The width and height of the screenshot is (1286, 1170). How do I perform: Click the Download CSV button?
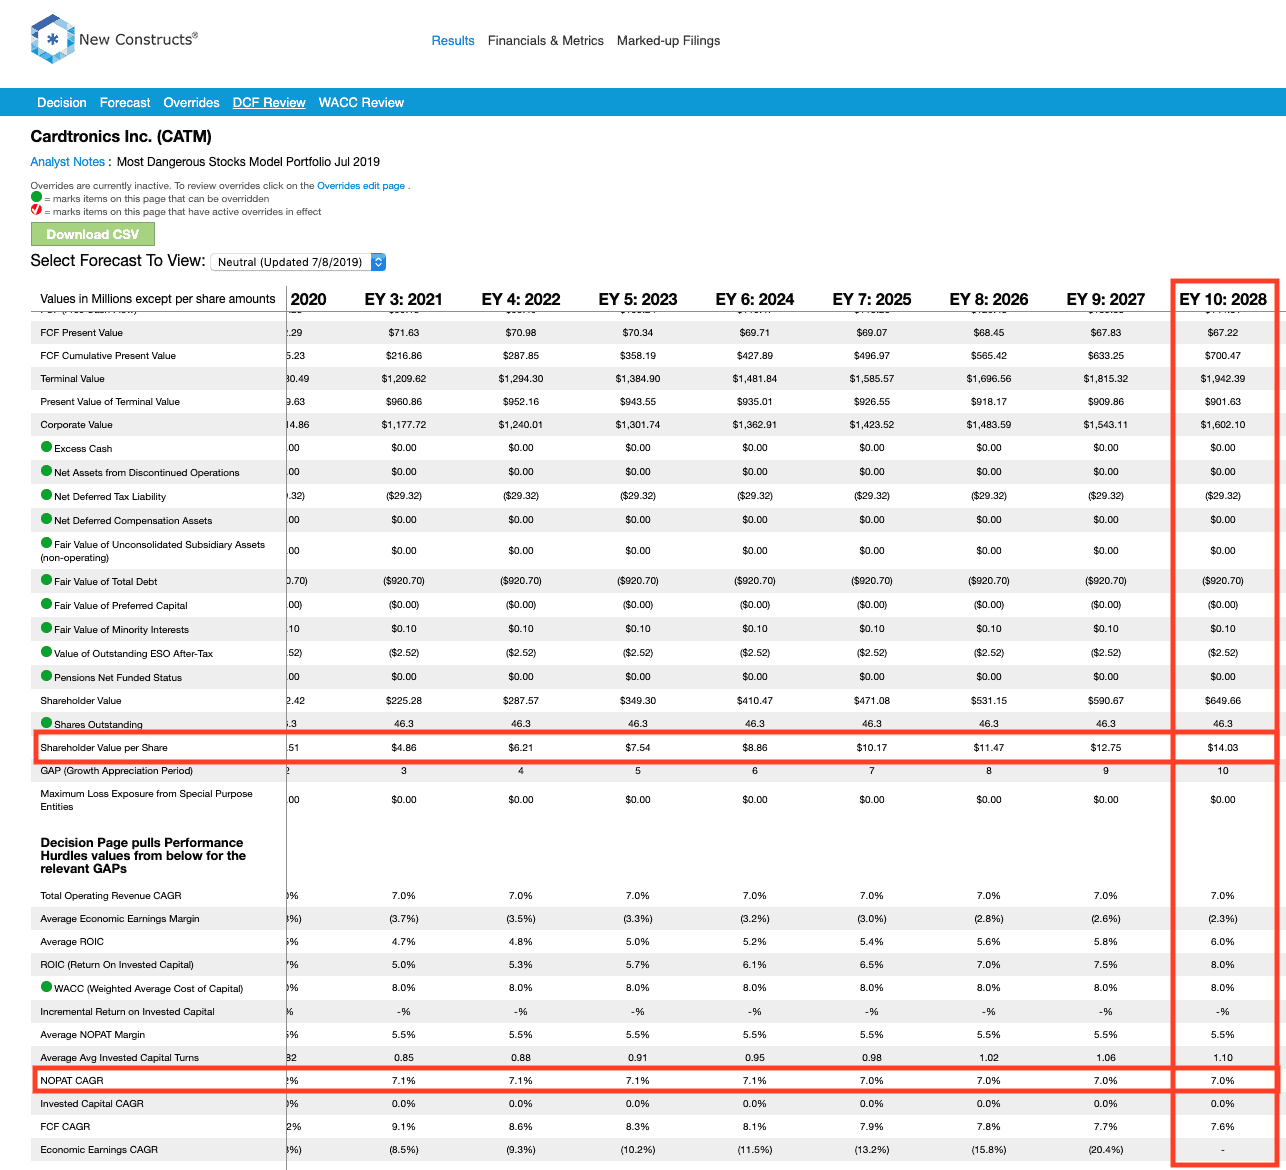coord(93,234)
